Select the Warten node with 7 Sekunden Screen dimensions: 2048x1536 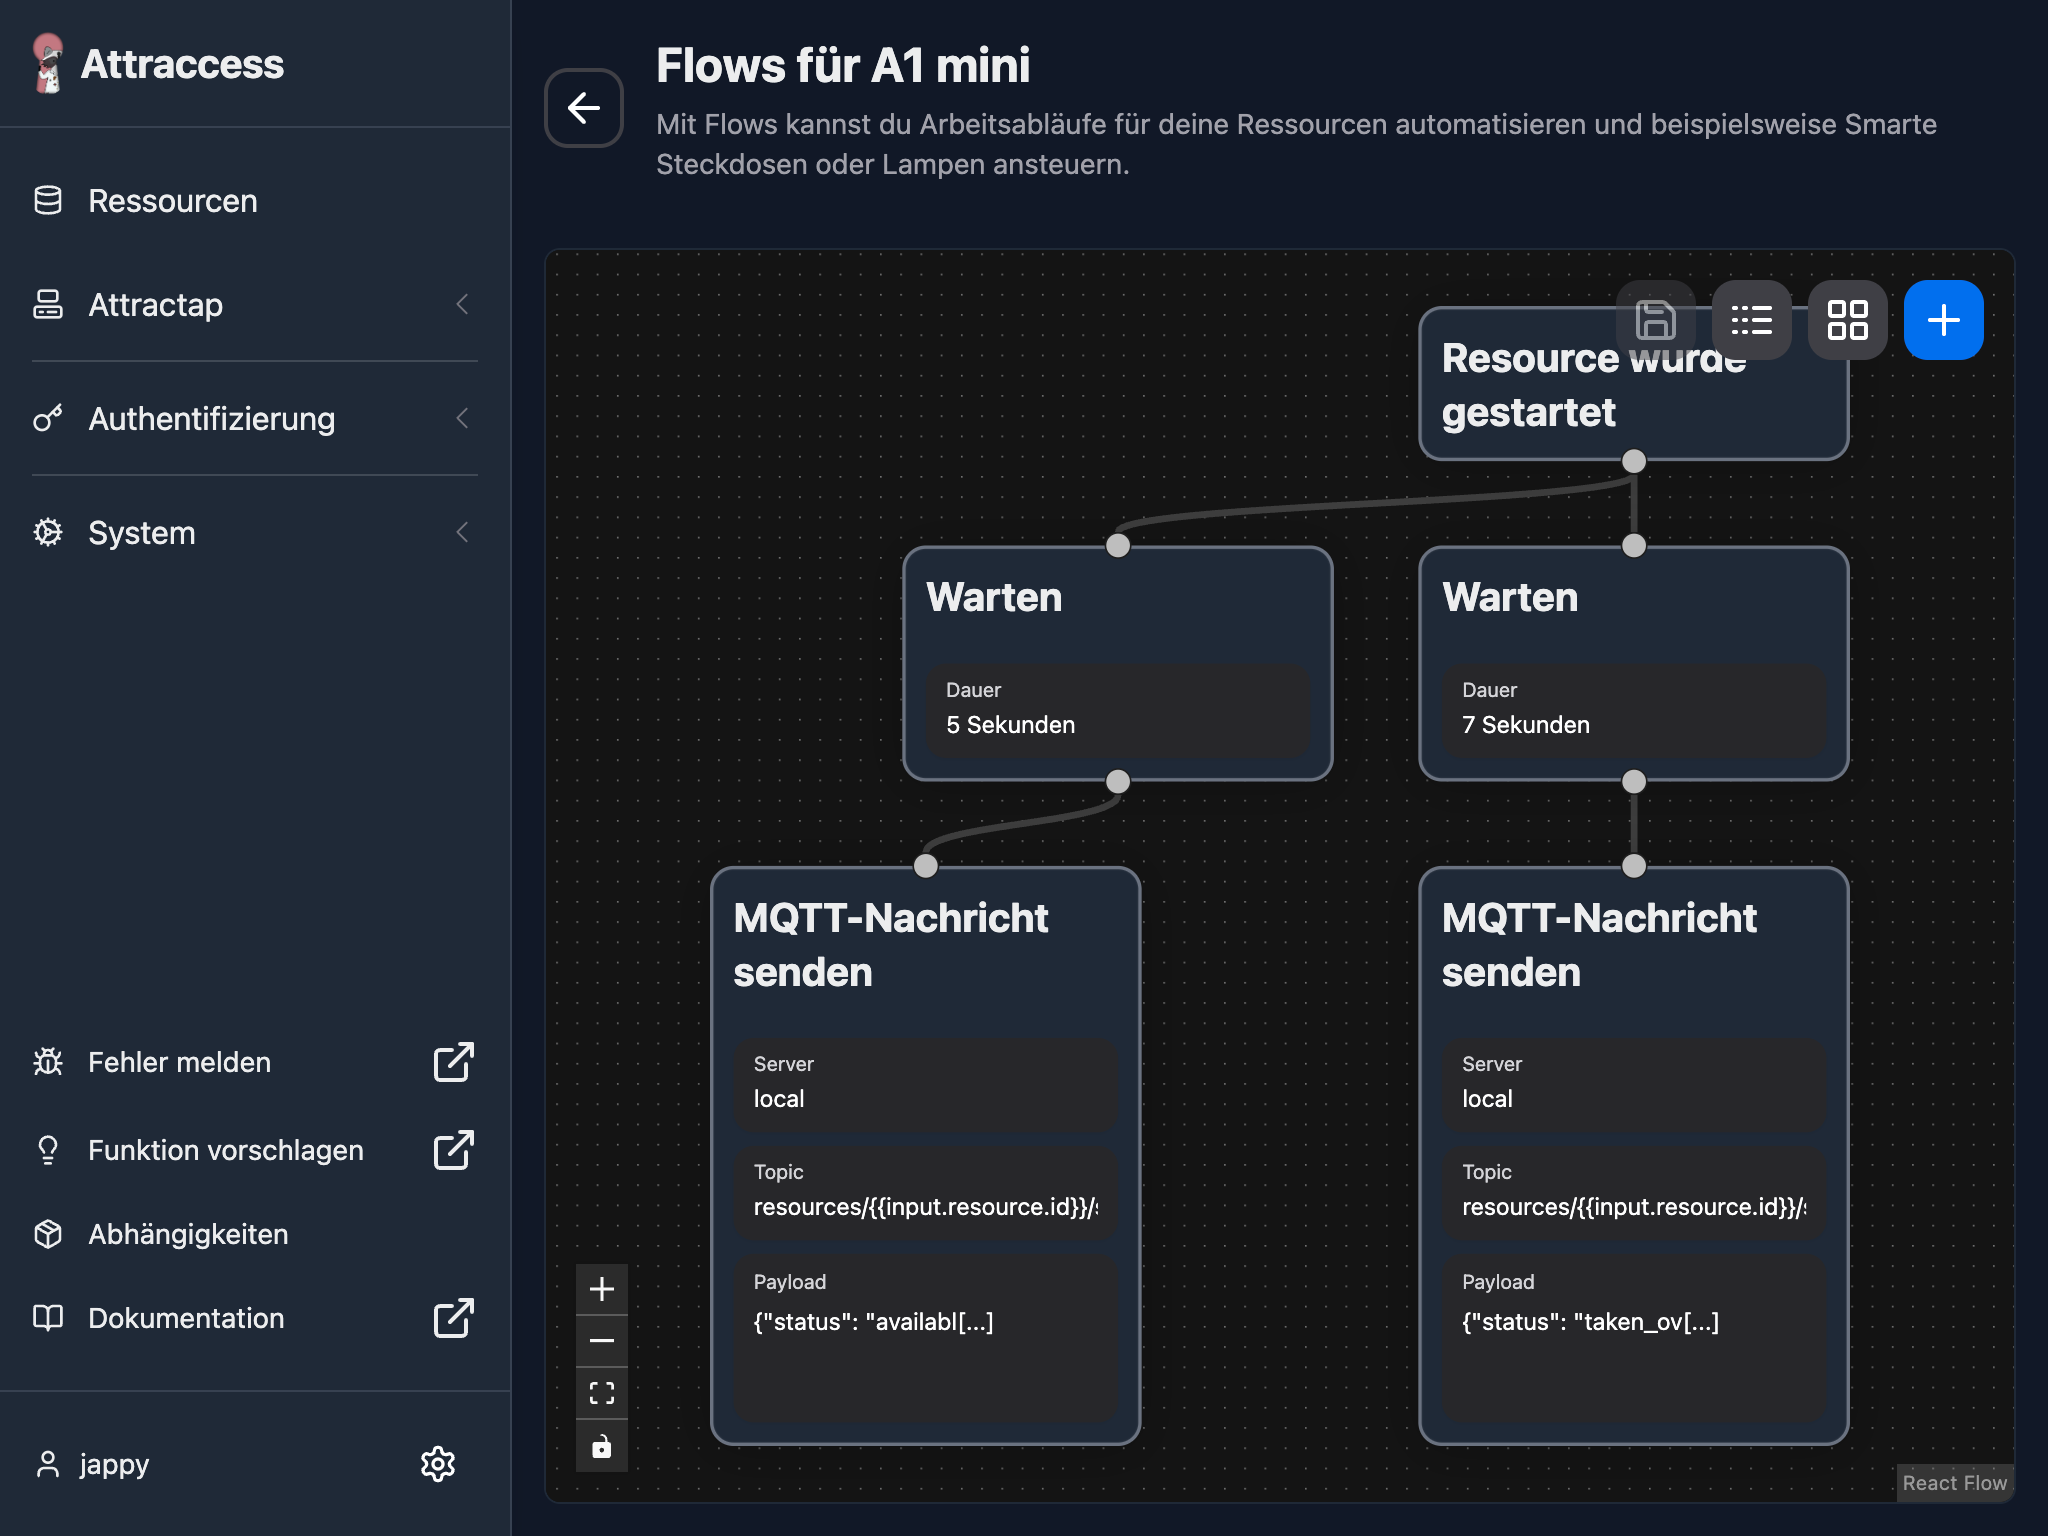(x=1634, y=663)
